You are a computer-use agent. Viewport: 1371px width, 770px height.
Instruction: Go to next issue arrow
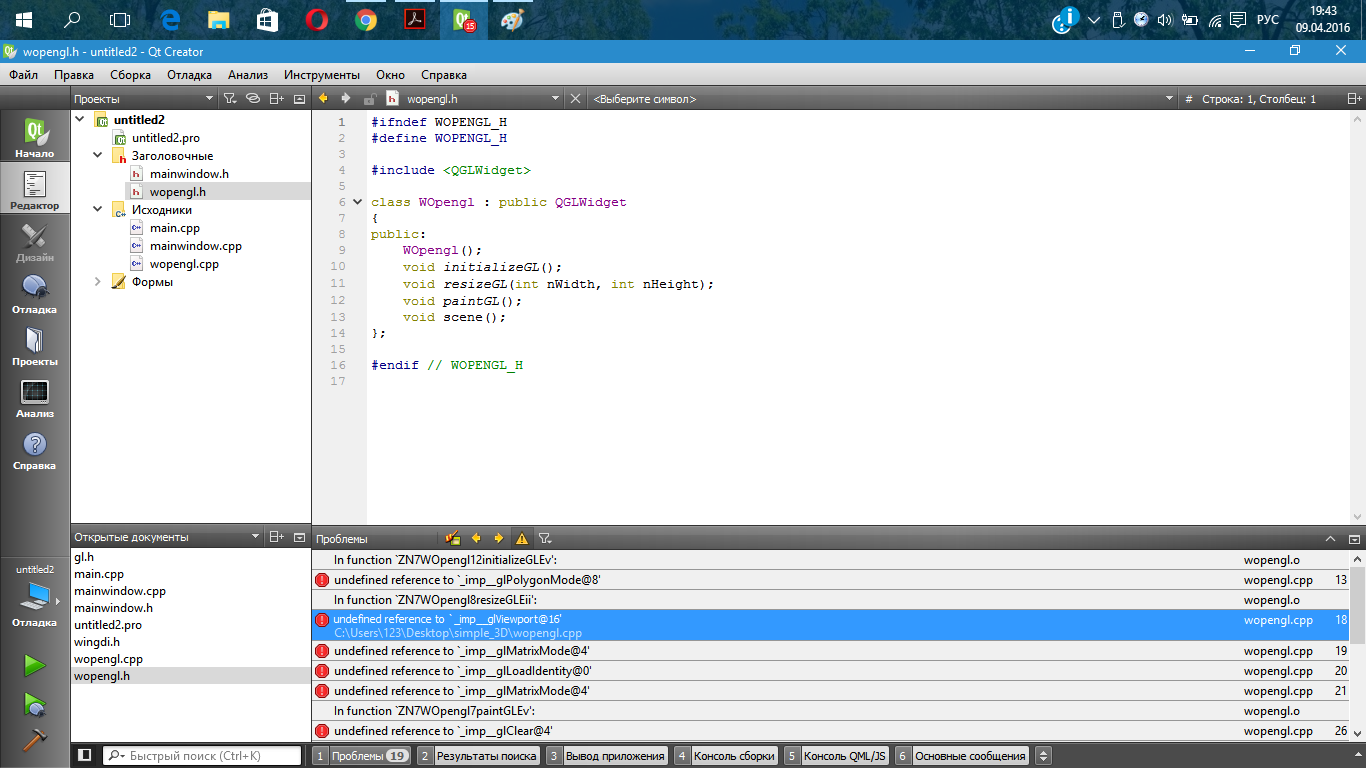pos(499,538)
